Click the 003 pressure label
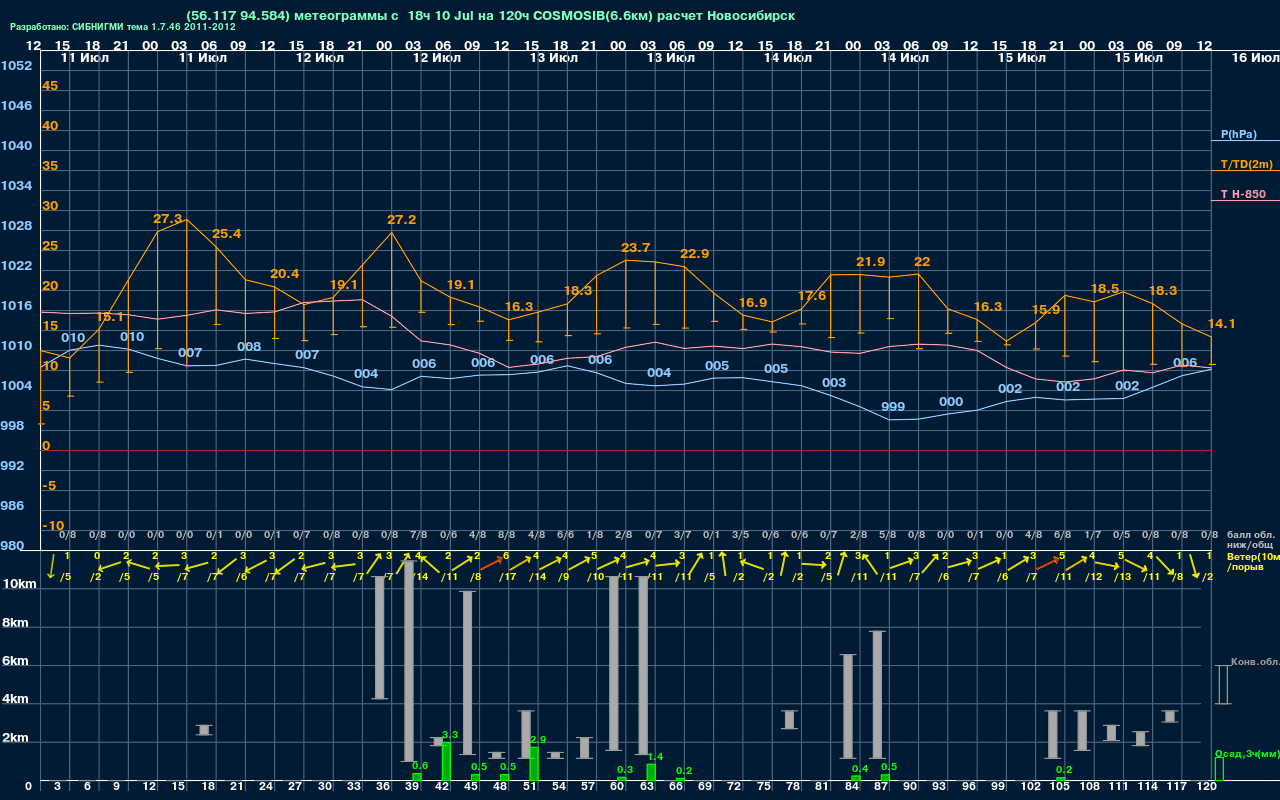The width and height of the screenshot is (1280, 800). [x=833, y=383]
